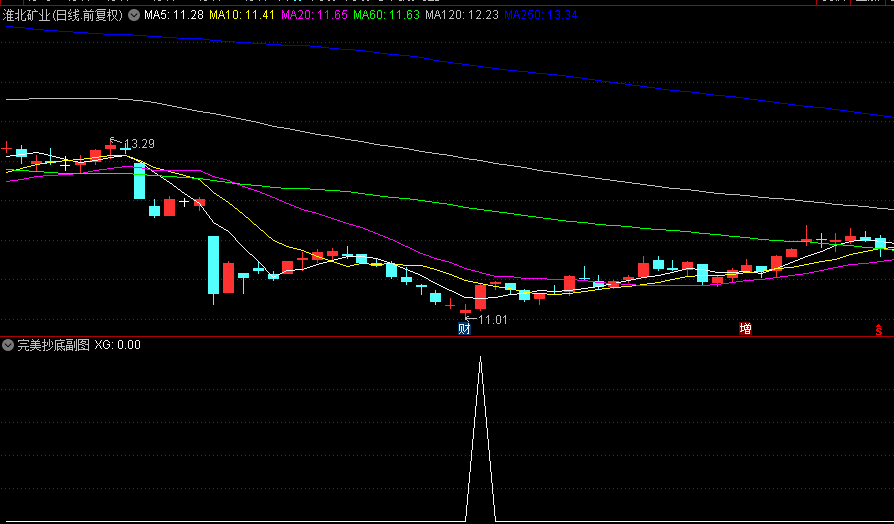
Task: Click the large cyan candle below 13.29
Action: tap(139, 180)
